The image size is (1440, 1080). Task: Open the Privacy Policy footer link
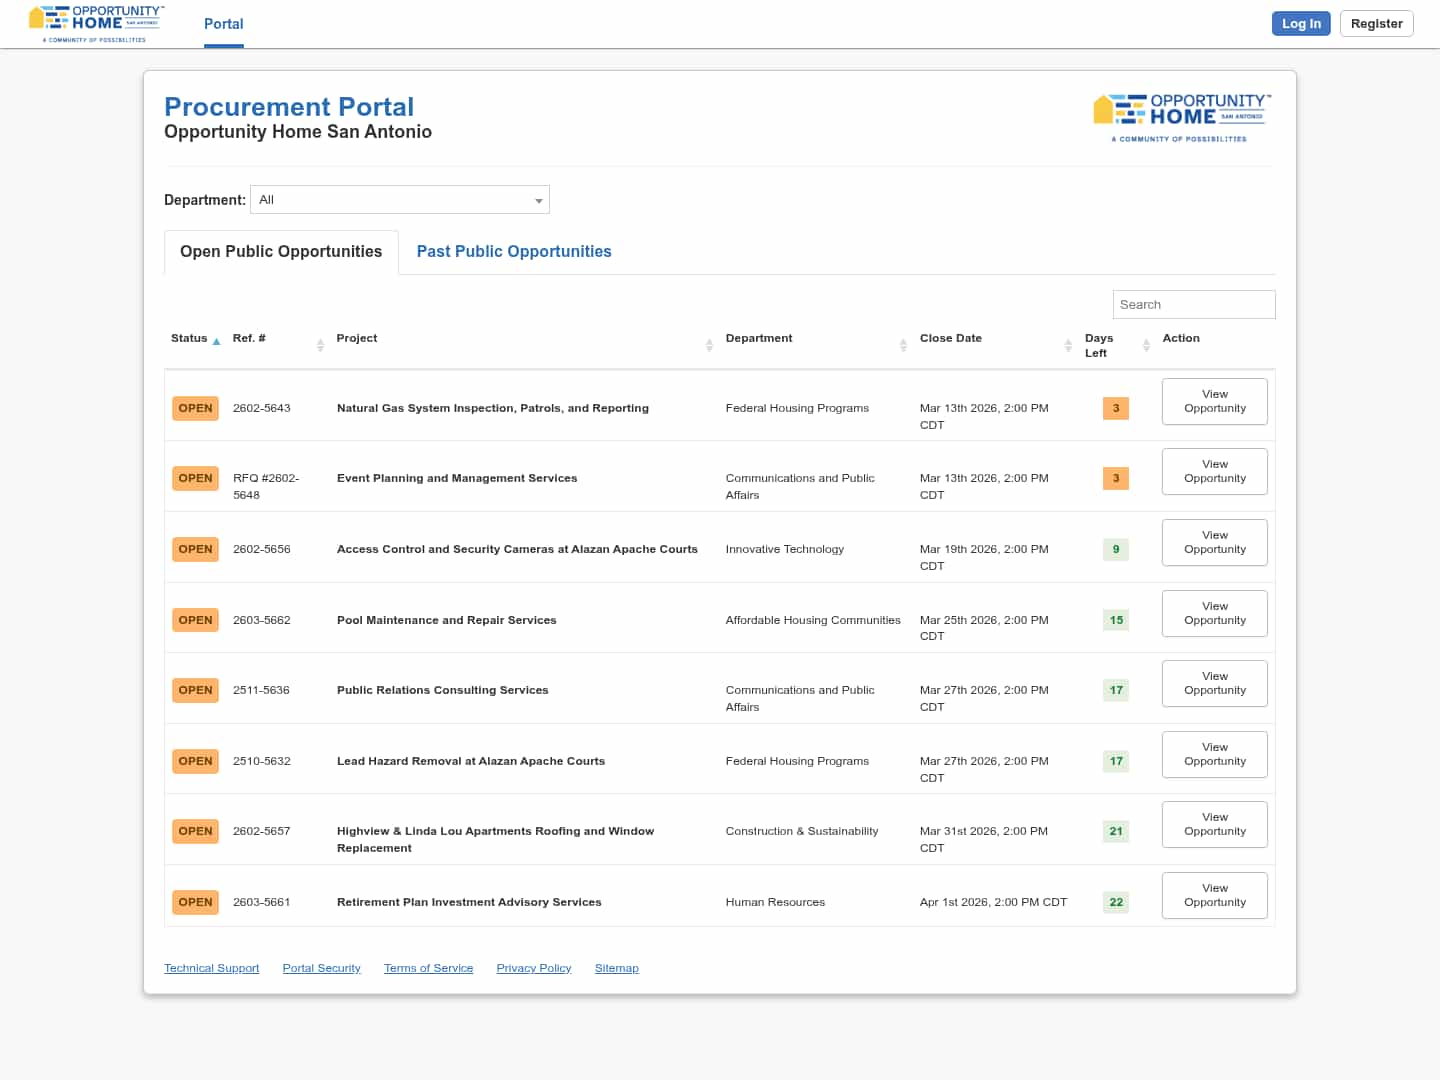point(533,968)
